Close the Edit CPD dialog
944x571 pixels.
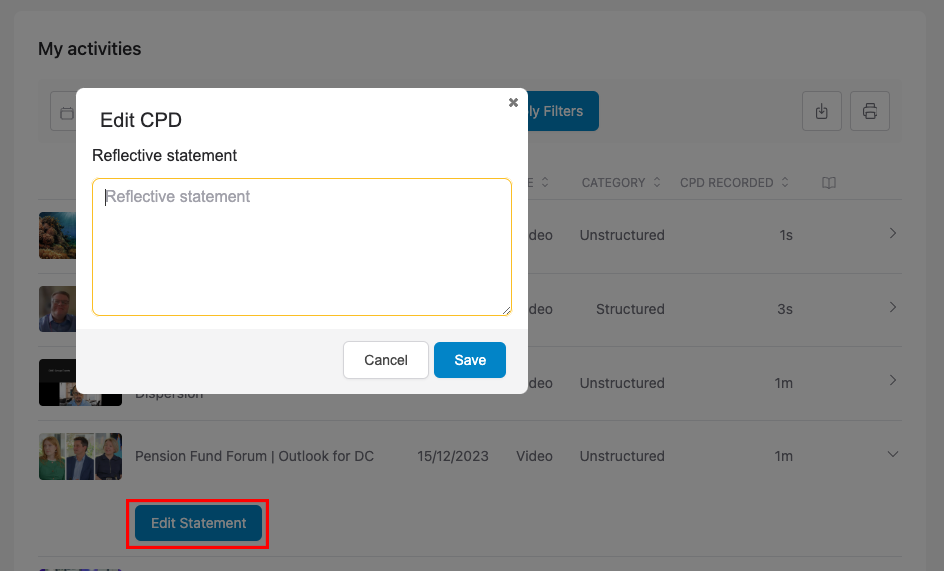(513, 102)
